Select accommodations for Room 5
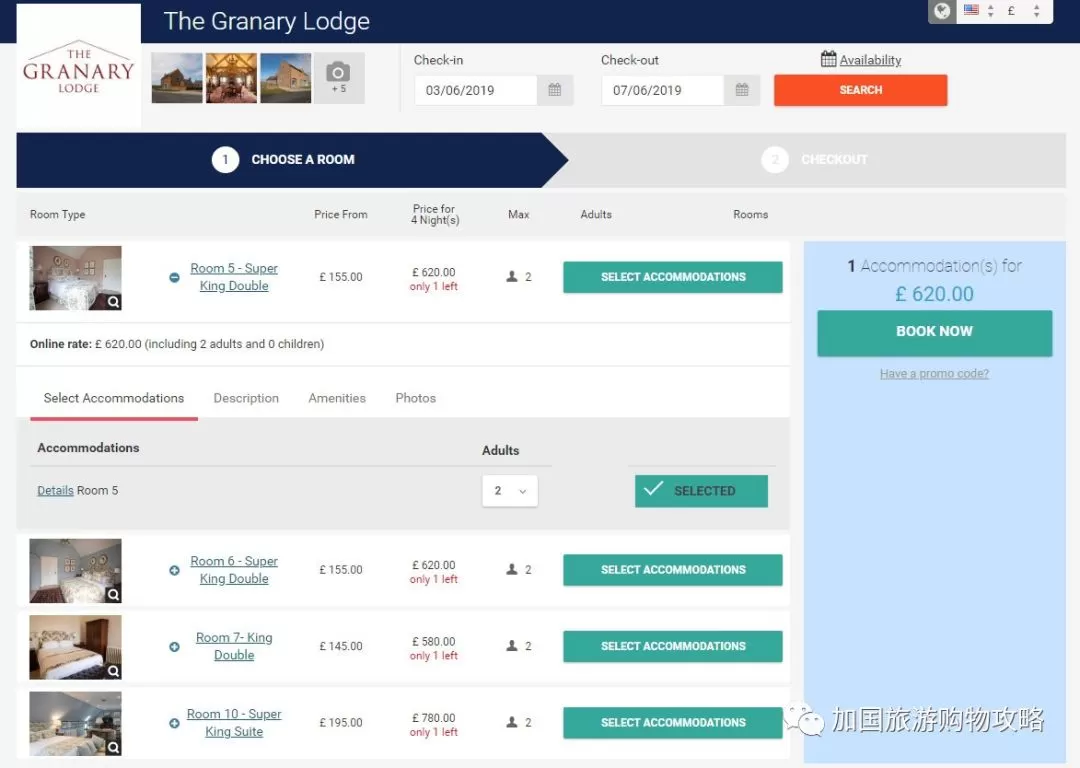This screenshot has width=1080, height=768. 672,277
